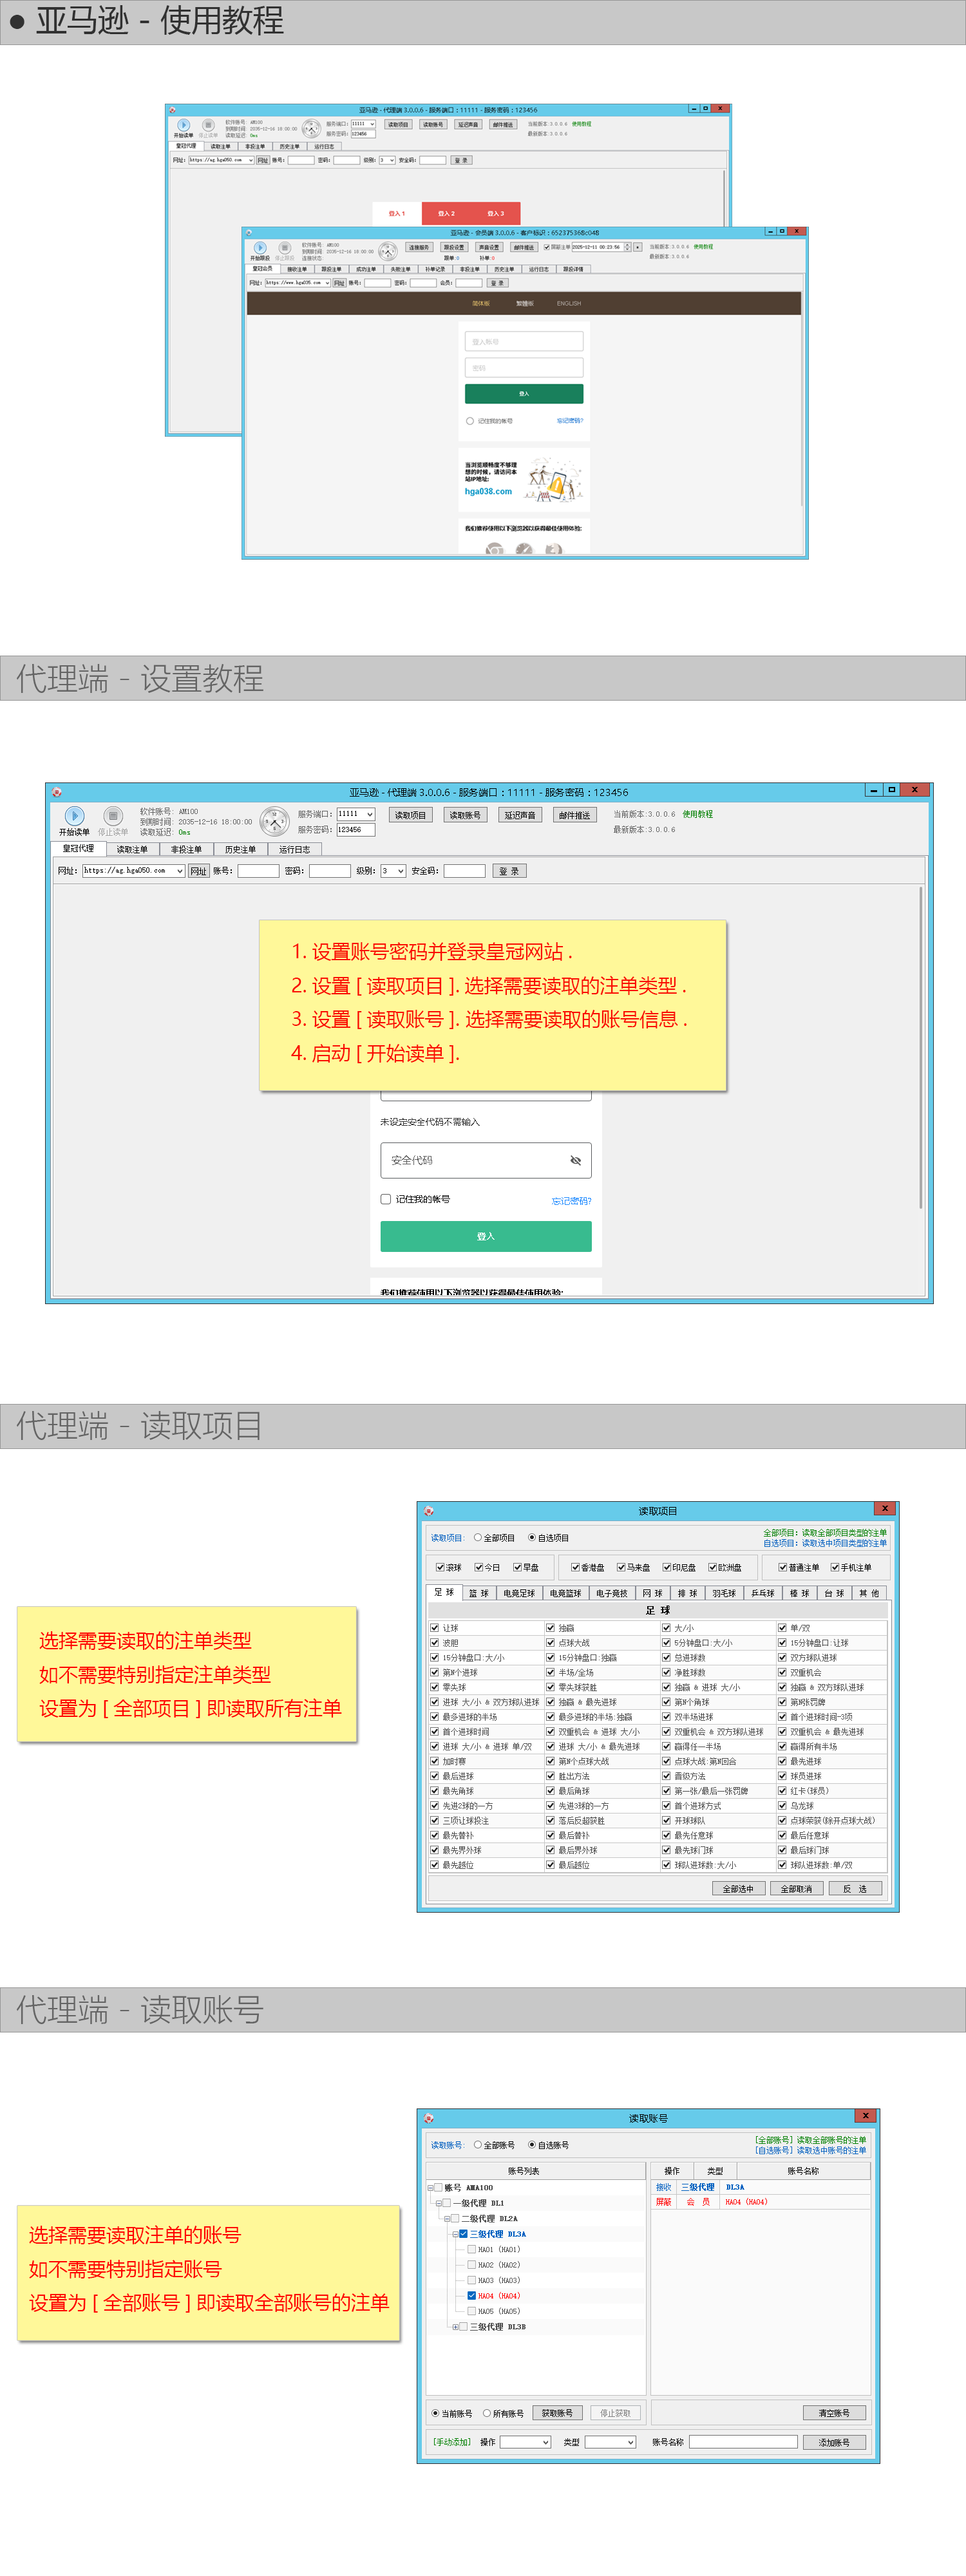Click the 全部选中 button

click(738, 1888)
